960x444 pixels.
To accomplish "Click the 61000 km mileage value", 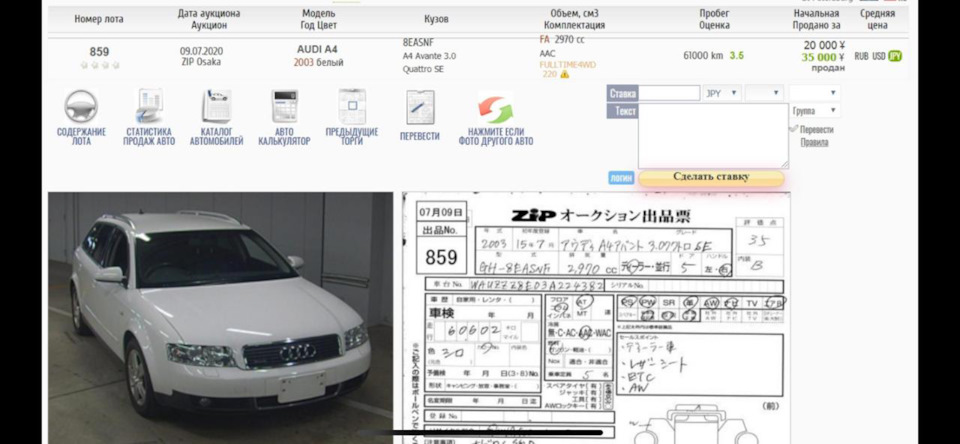I will point(703,56).
